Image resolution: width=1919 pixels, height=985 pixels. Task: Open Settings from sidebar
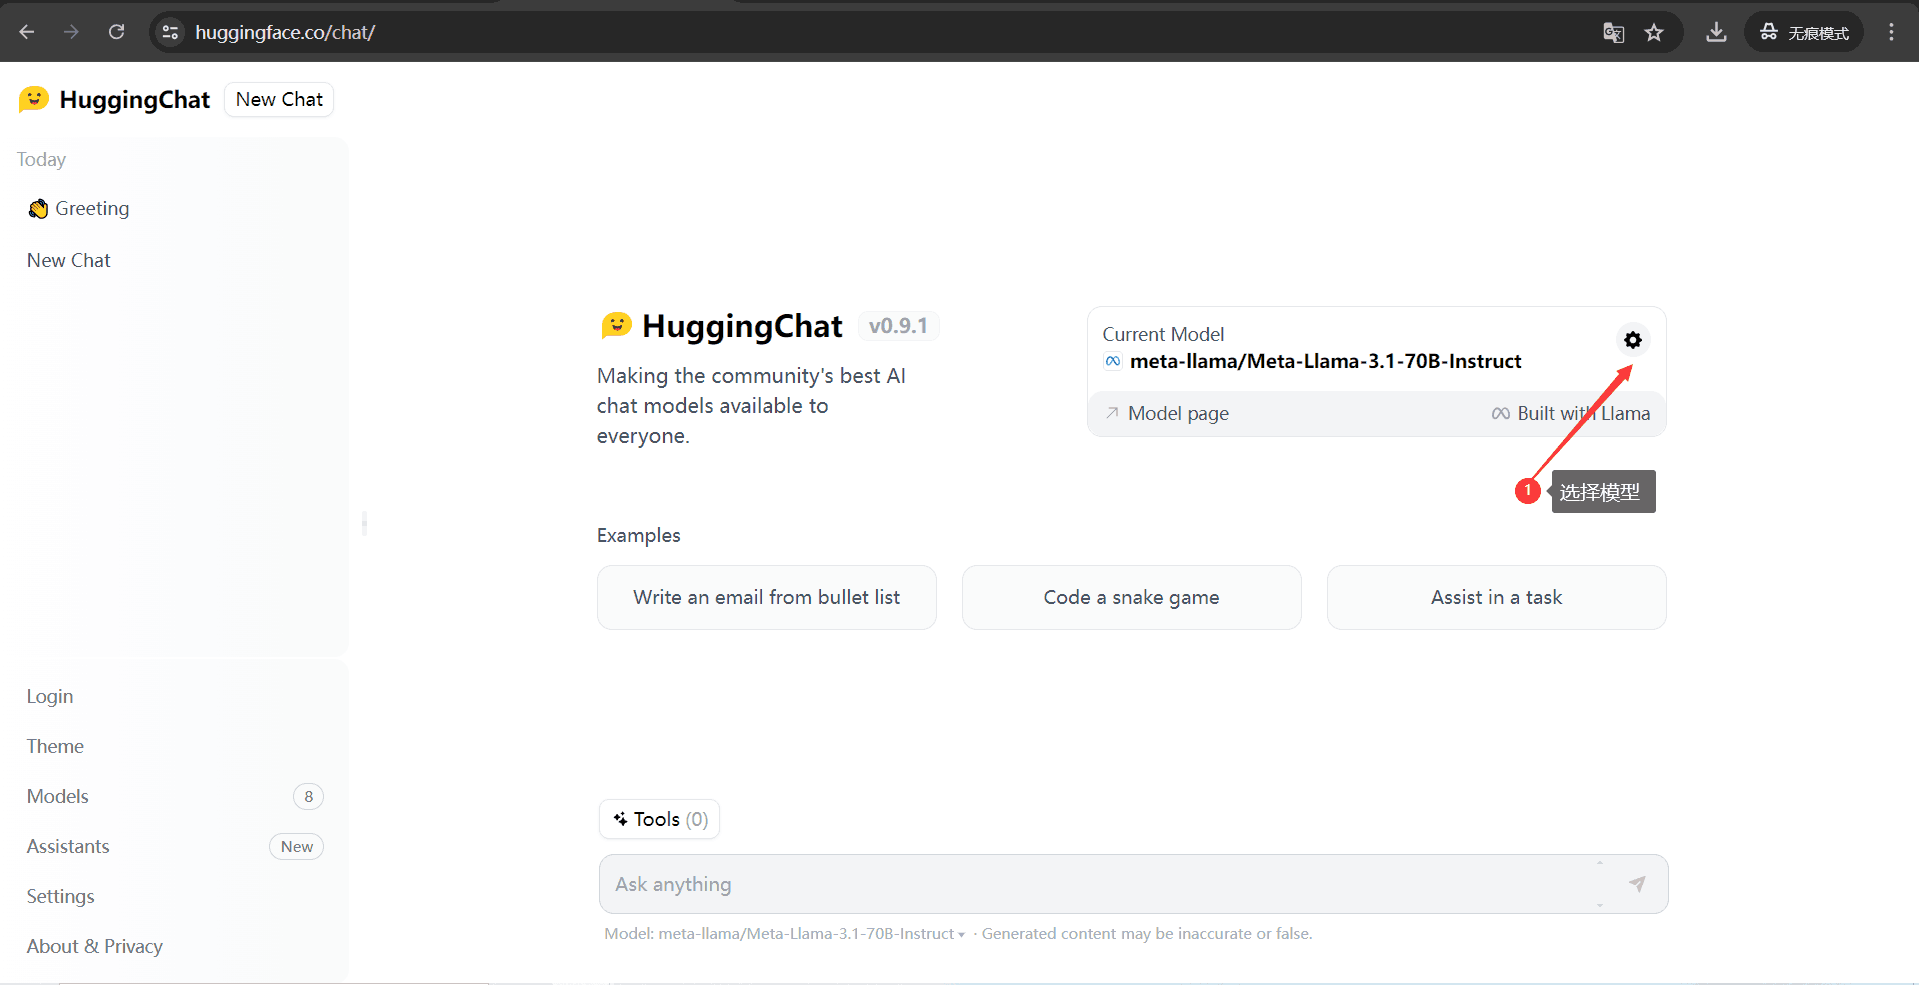[x=61, y=896]
